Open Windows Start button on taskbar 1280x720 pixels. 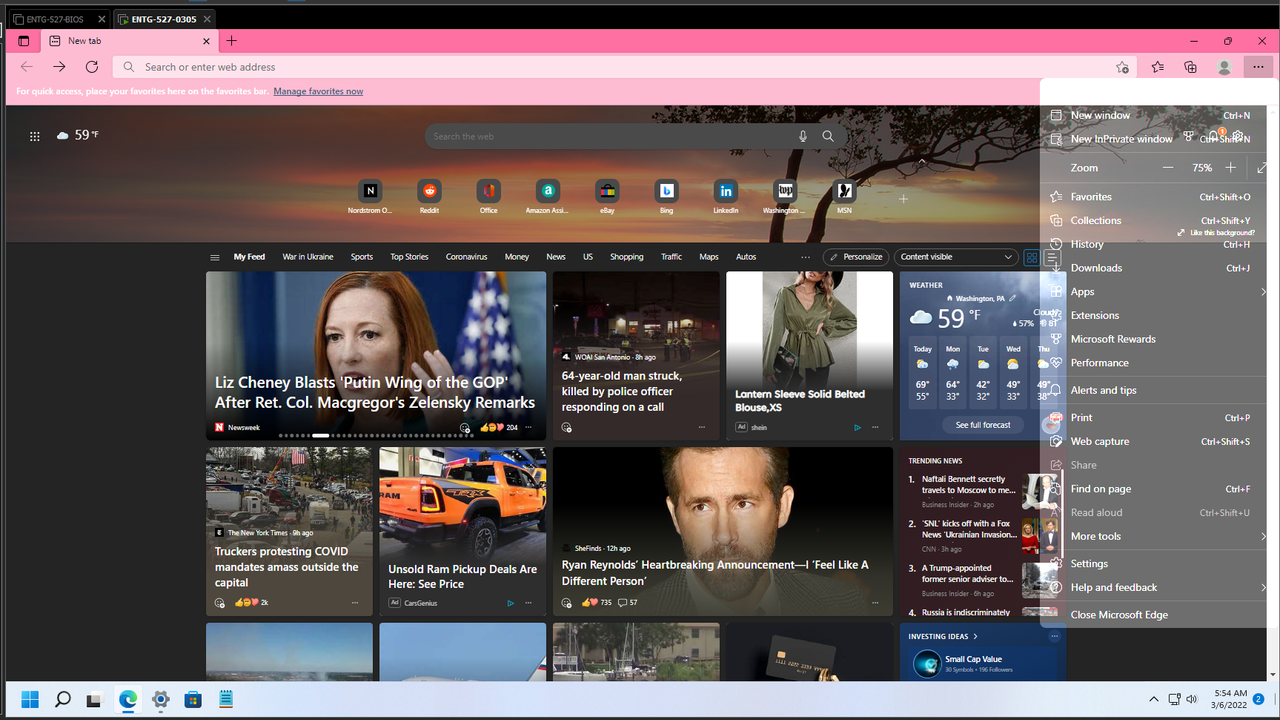tap(30, 699)
